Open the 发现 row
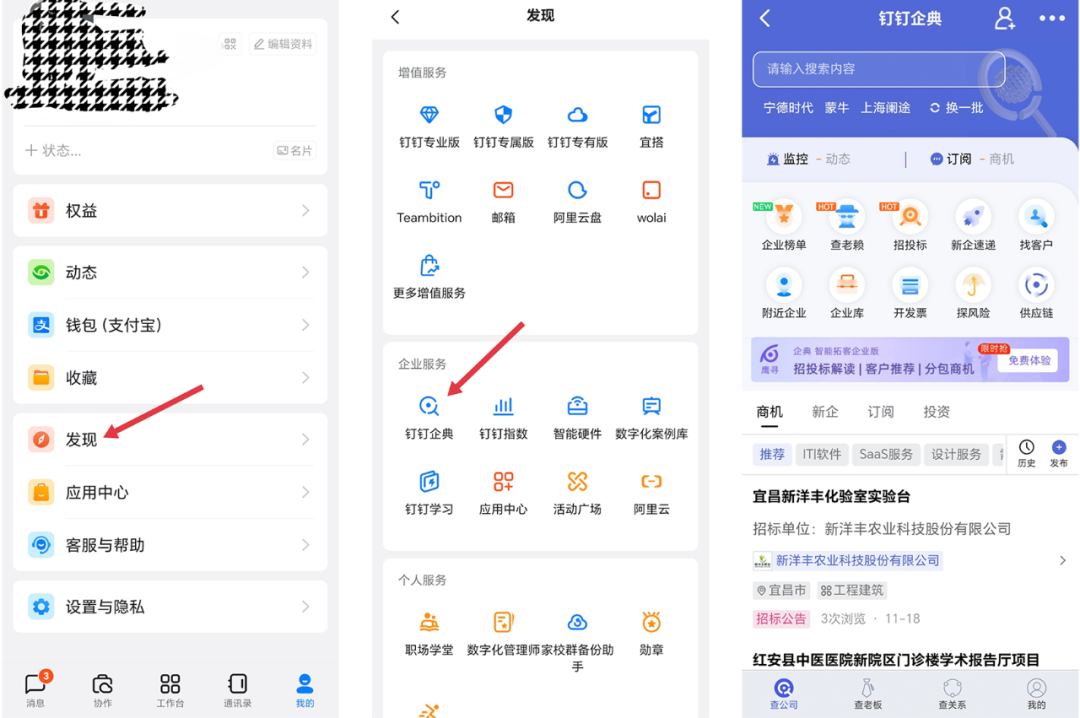 [170, 440]
